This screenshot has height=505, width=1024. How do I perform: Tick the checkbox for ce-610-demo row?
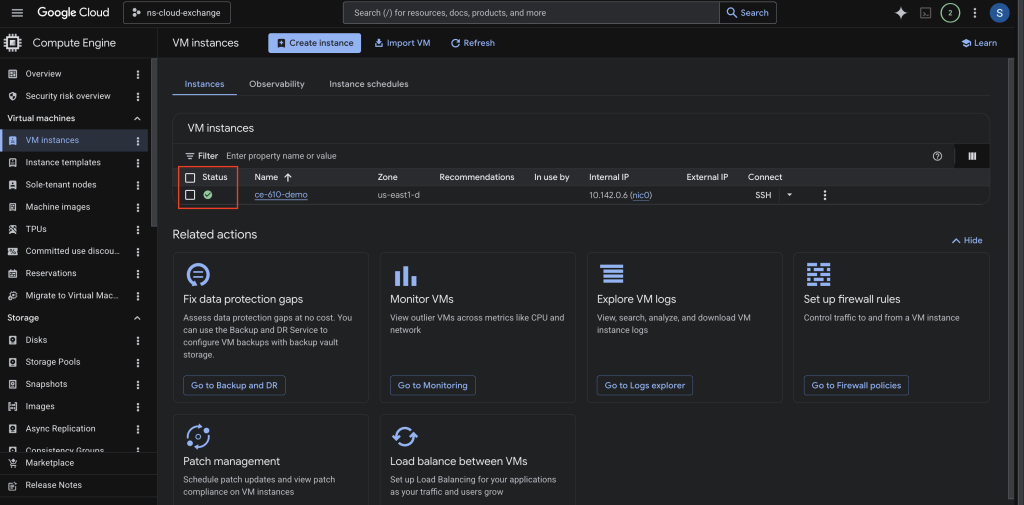[x=190, y=195]
